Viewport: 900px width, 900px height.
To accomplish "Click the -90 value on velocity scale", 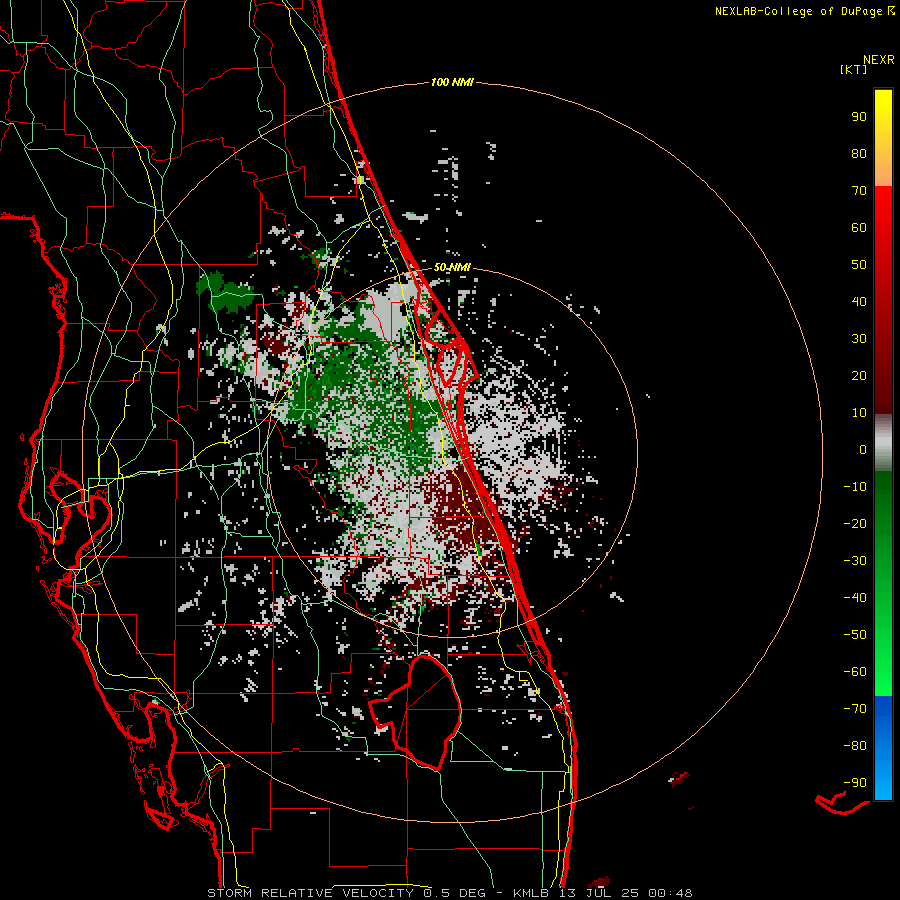I will click(x=855, y=783).
